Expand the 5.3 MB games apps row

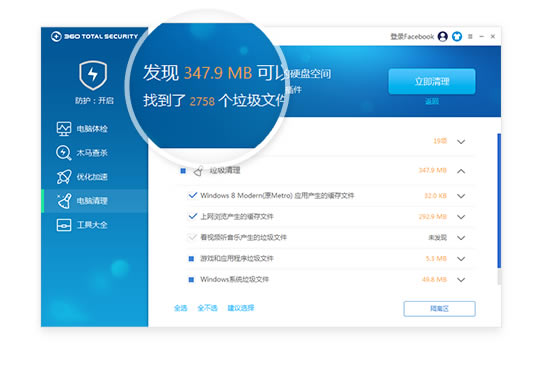click(461, 259)
